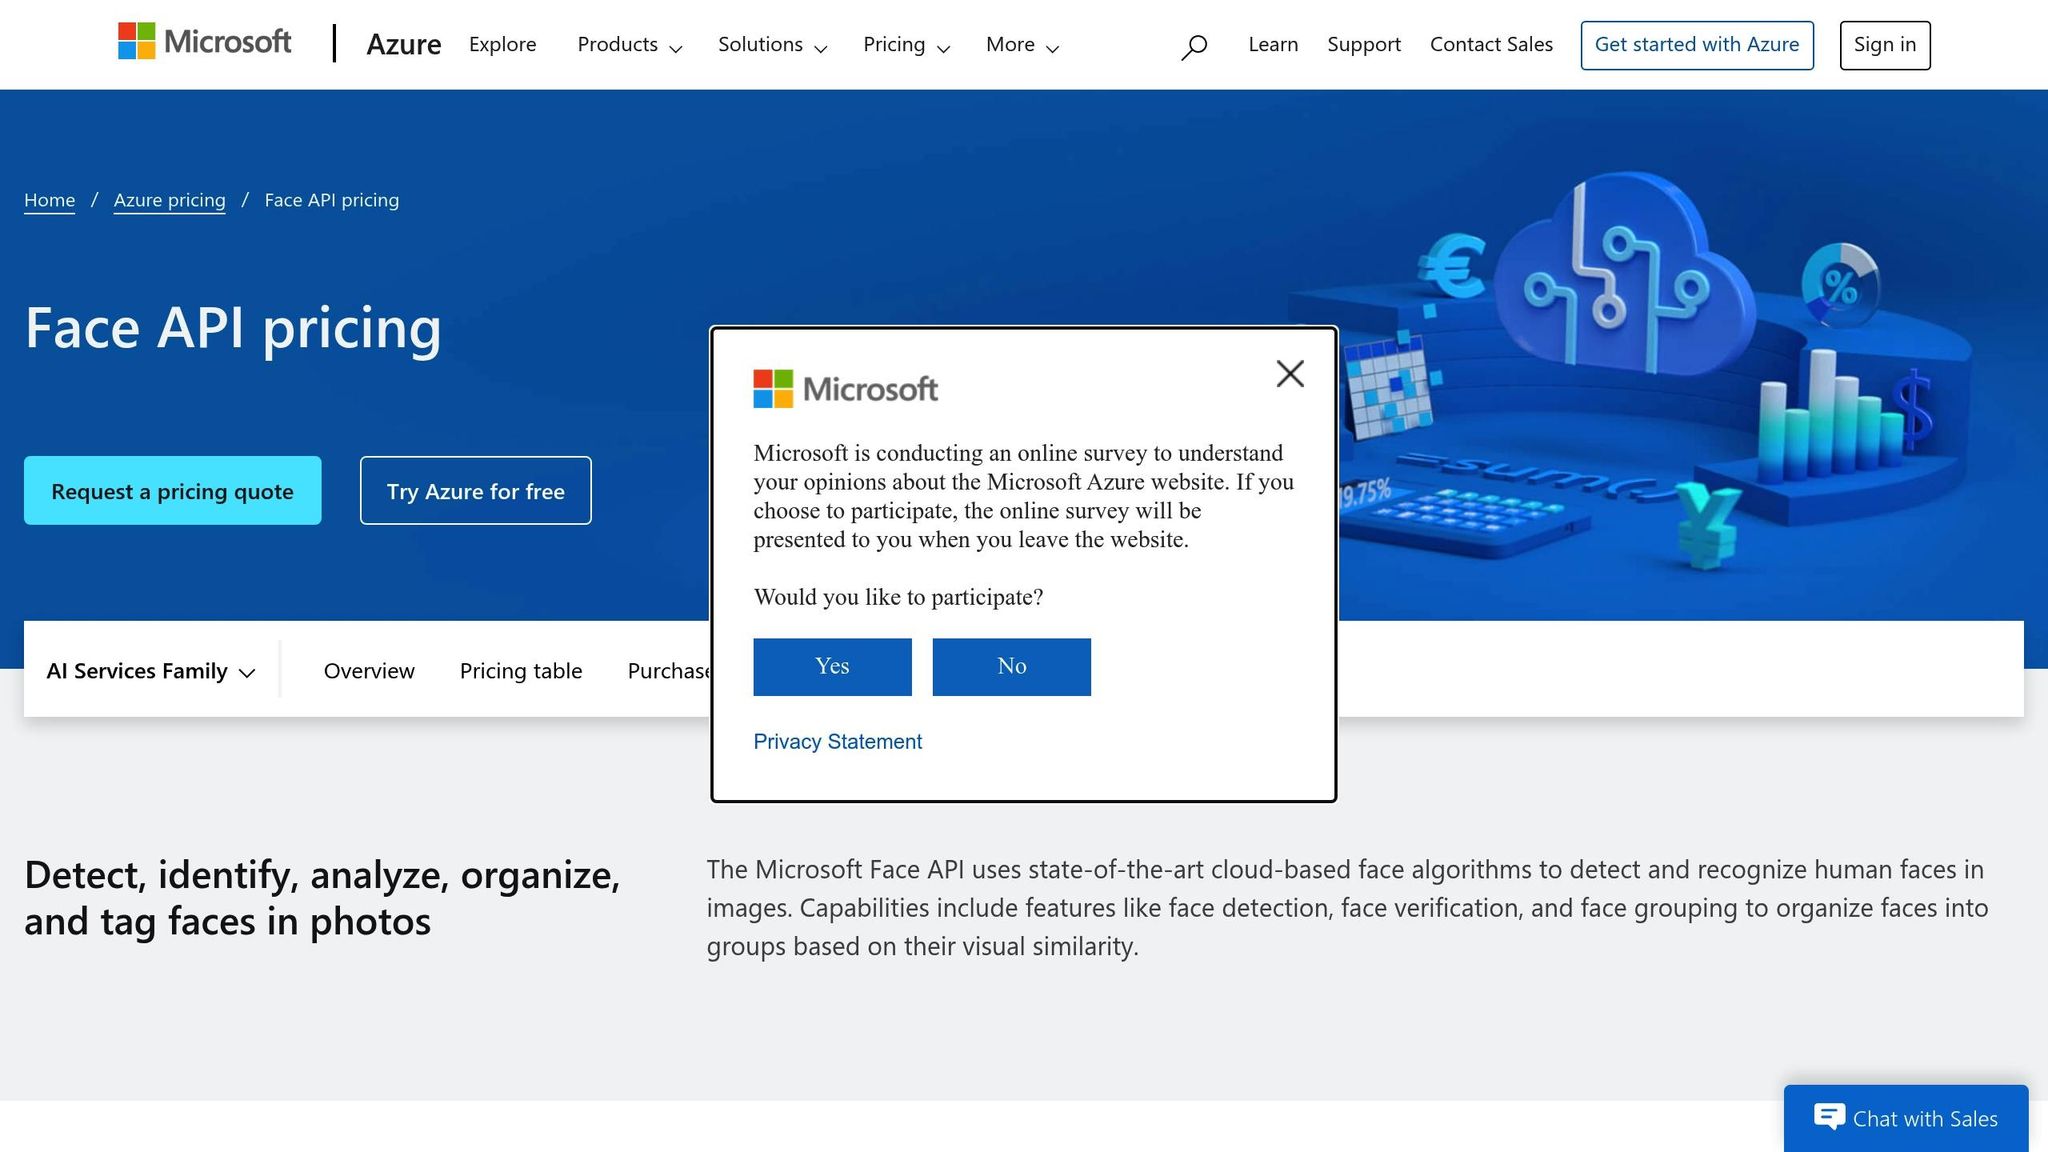Switch to the Purchase tab behind the dialog
This screenshot has height=1152, width=2048.
pyautogui.click(x=668, y=671)
